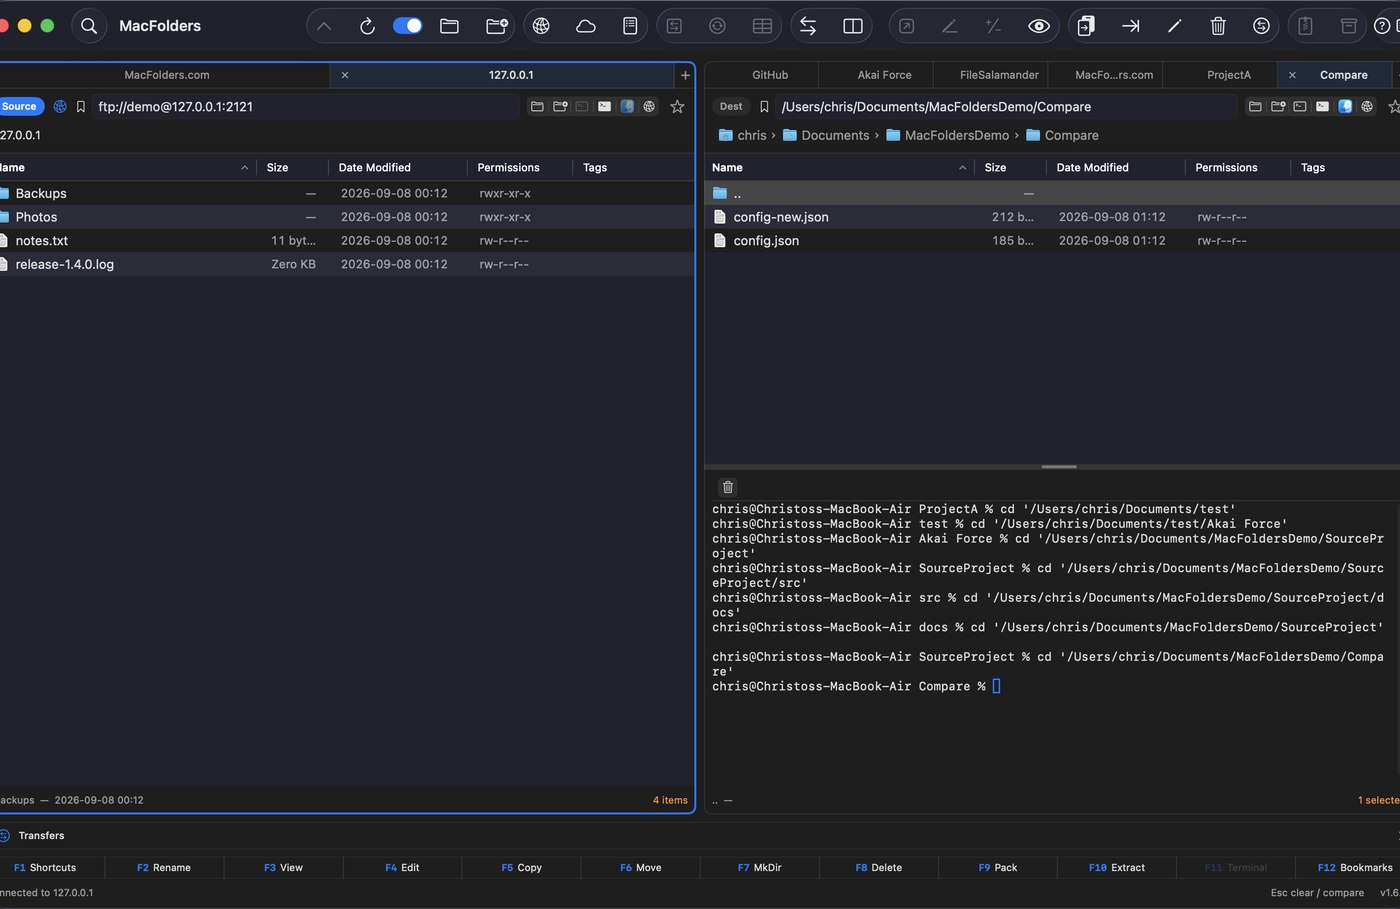This screenshot has width=1400, height=909.
Task: Sort right pane by Size column
Action: point(1010,167)
